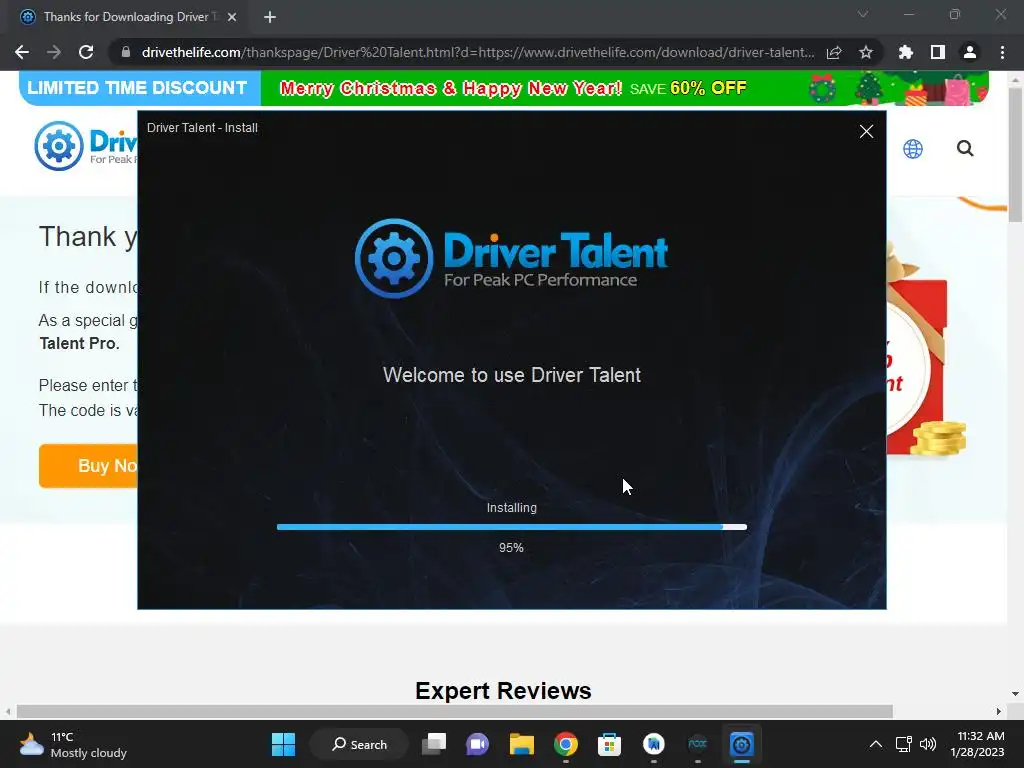This screenshot has height=768, width=1024.
Task: Open Task View on taskbar
Action: (434, 744)
